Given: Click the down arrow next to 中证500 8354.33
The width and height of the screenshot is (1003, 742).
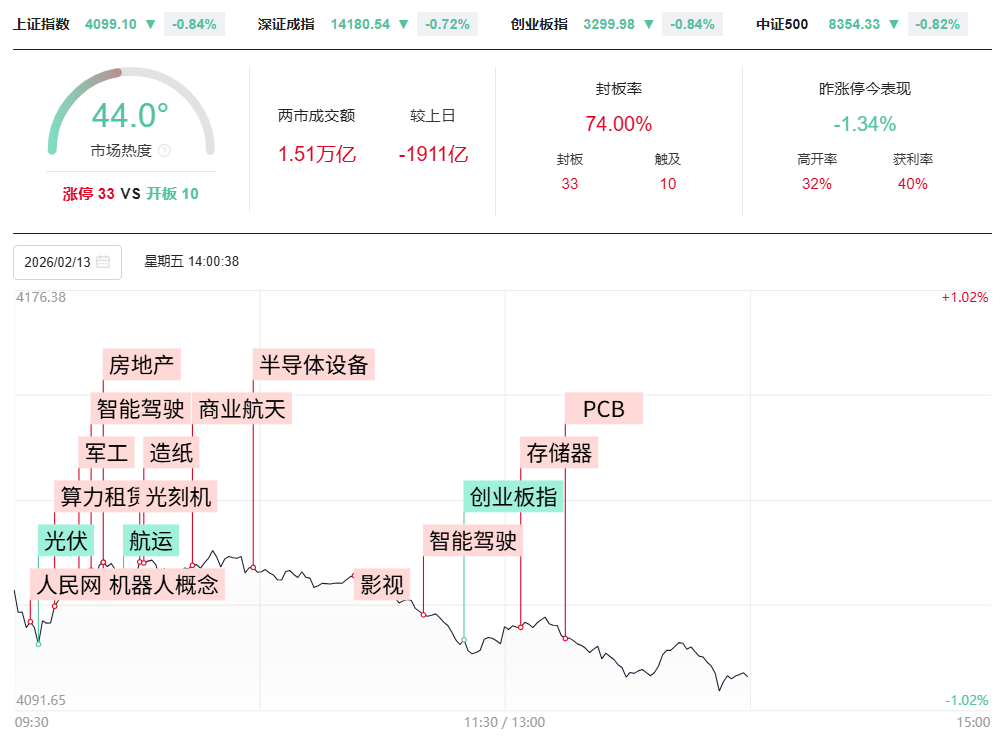Looking at the screenshot, I should (894, 24).
